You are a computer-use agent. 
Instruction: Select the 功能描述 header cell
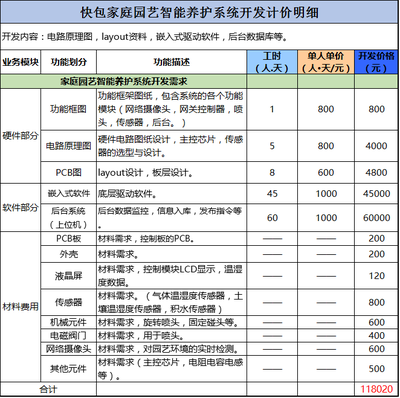(x=172, y=62)
